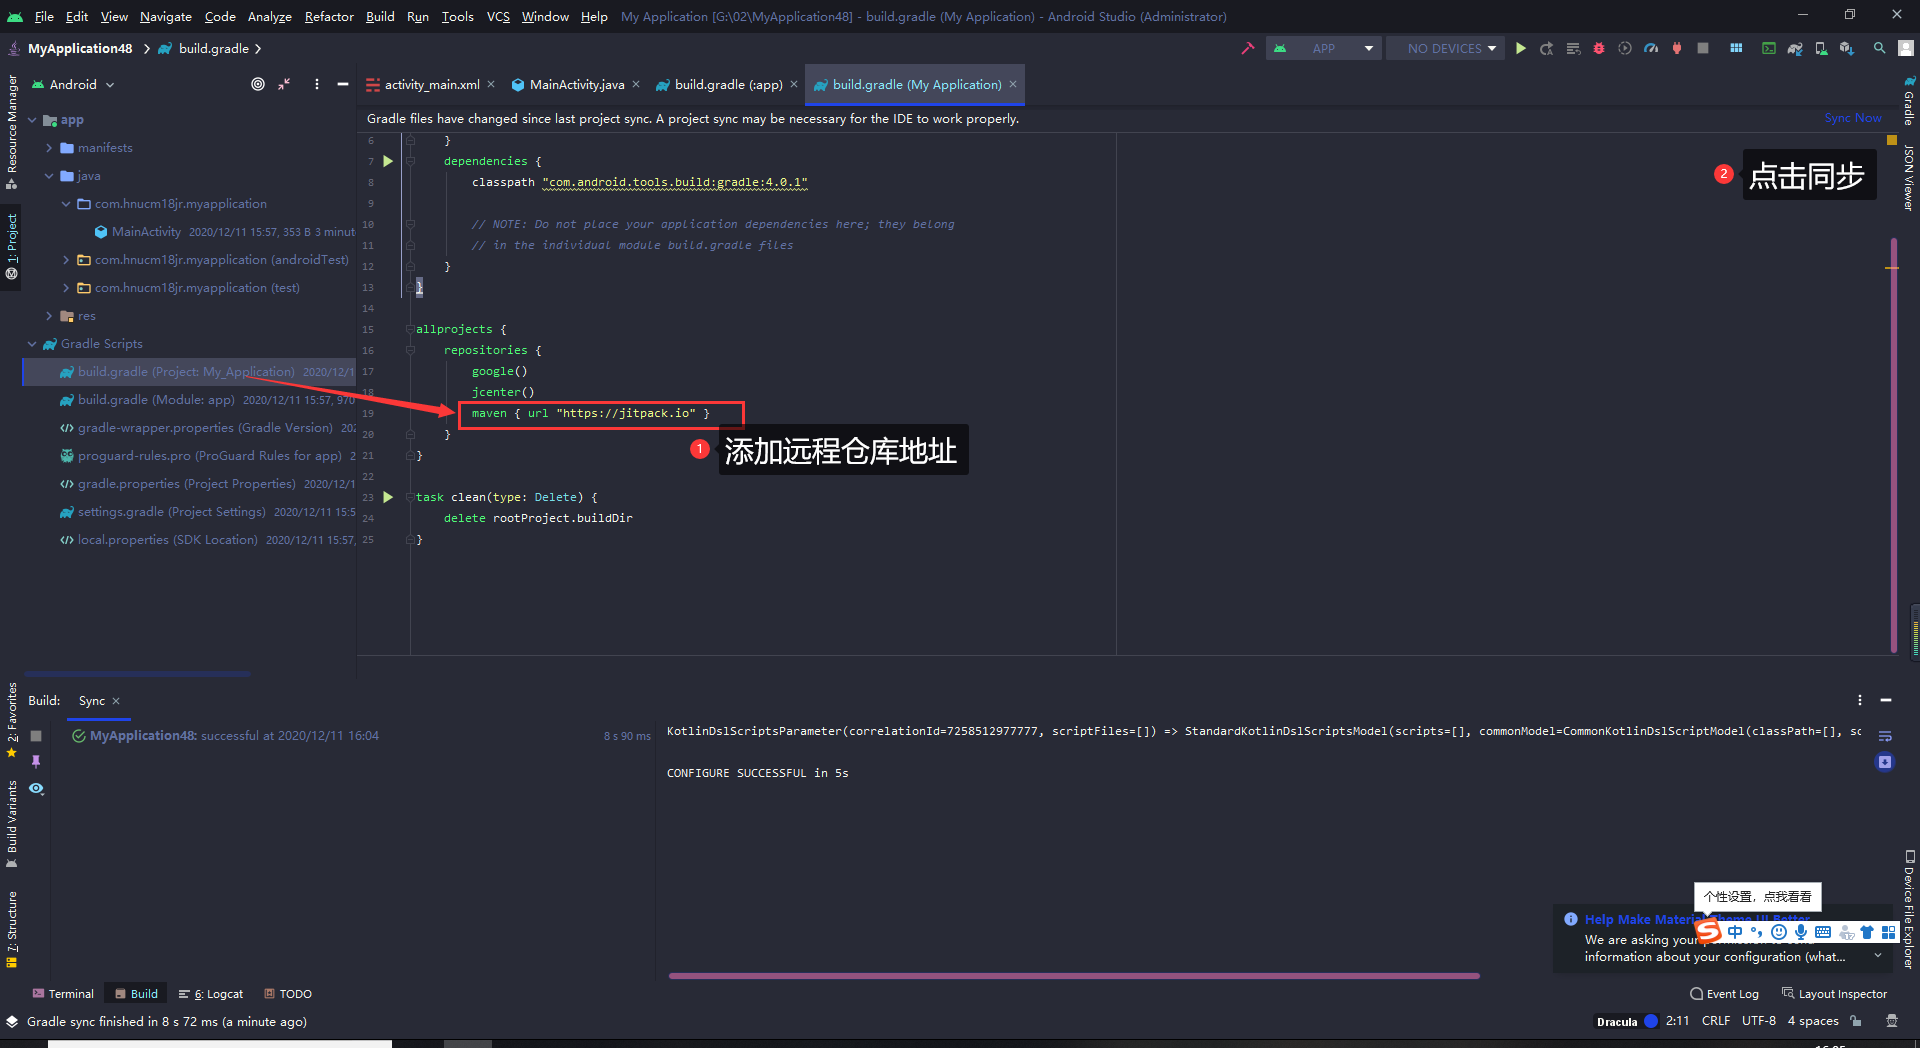Toggle the Resource Manager side panel
Screen dimensions: 1920x1048
click(11, 132)
